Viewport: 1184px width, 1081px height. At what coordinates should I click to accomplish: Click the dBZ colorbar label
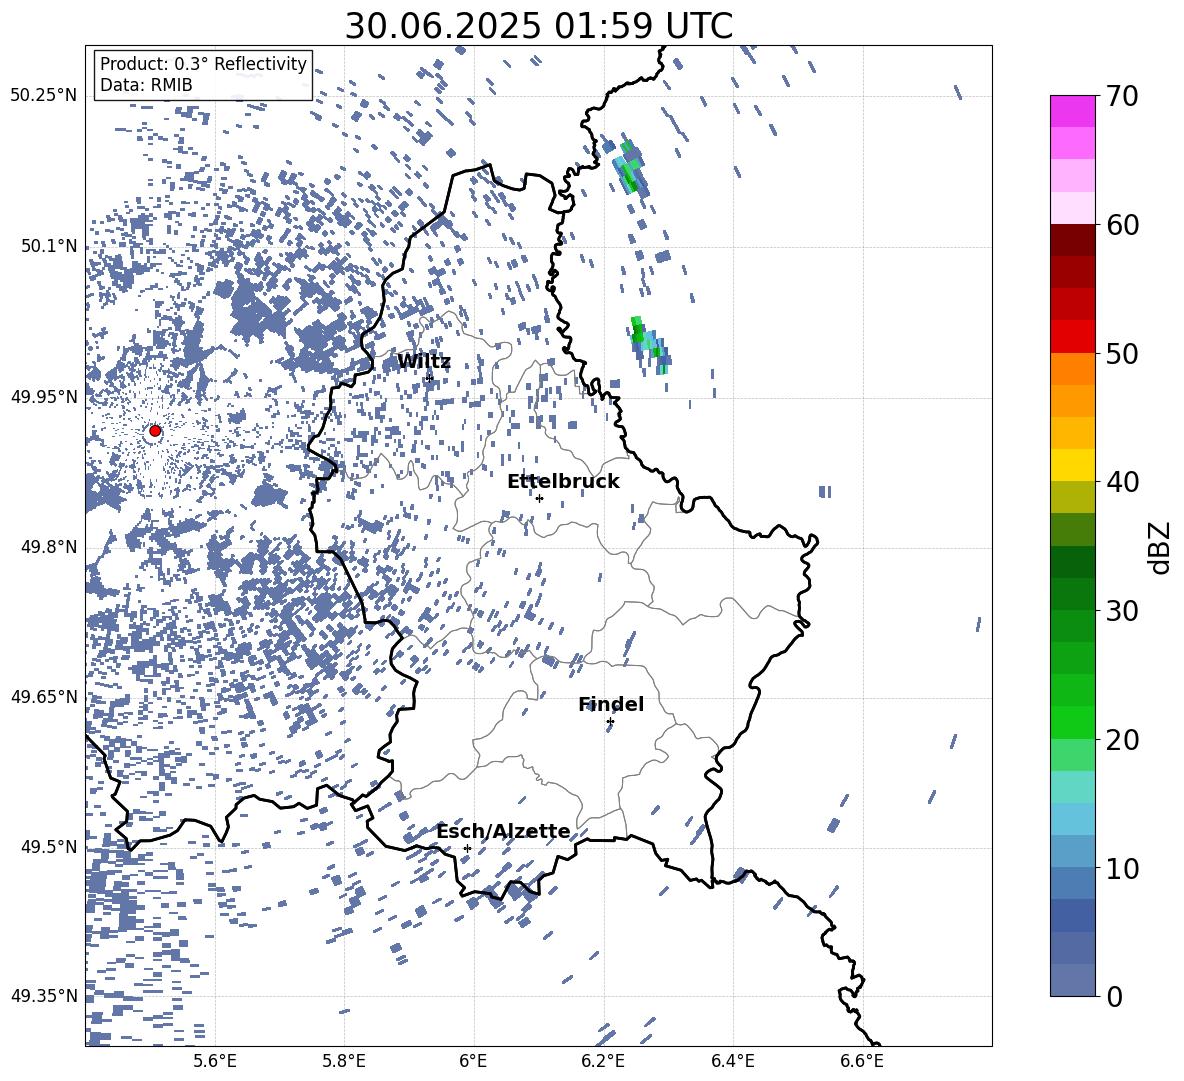1159,547
